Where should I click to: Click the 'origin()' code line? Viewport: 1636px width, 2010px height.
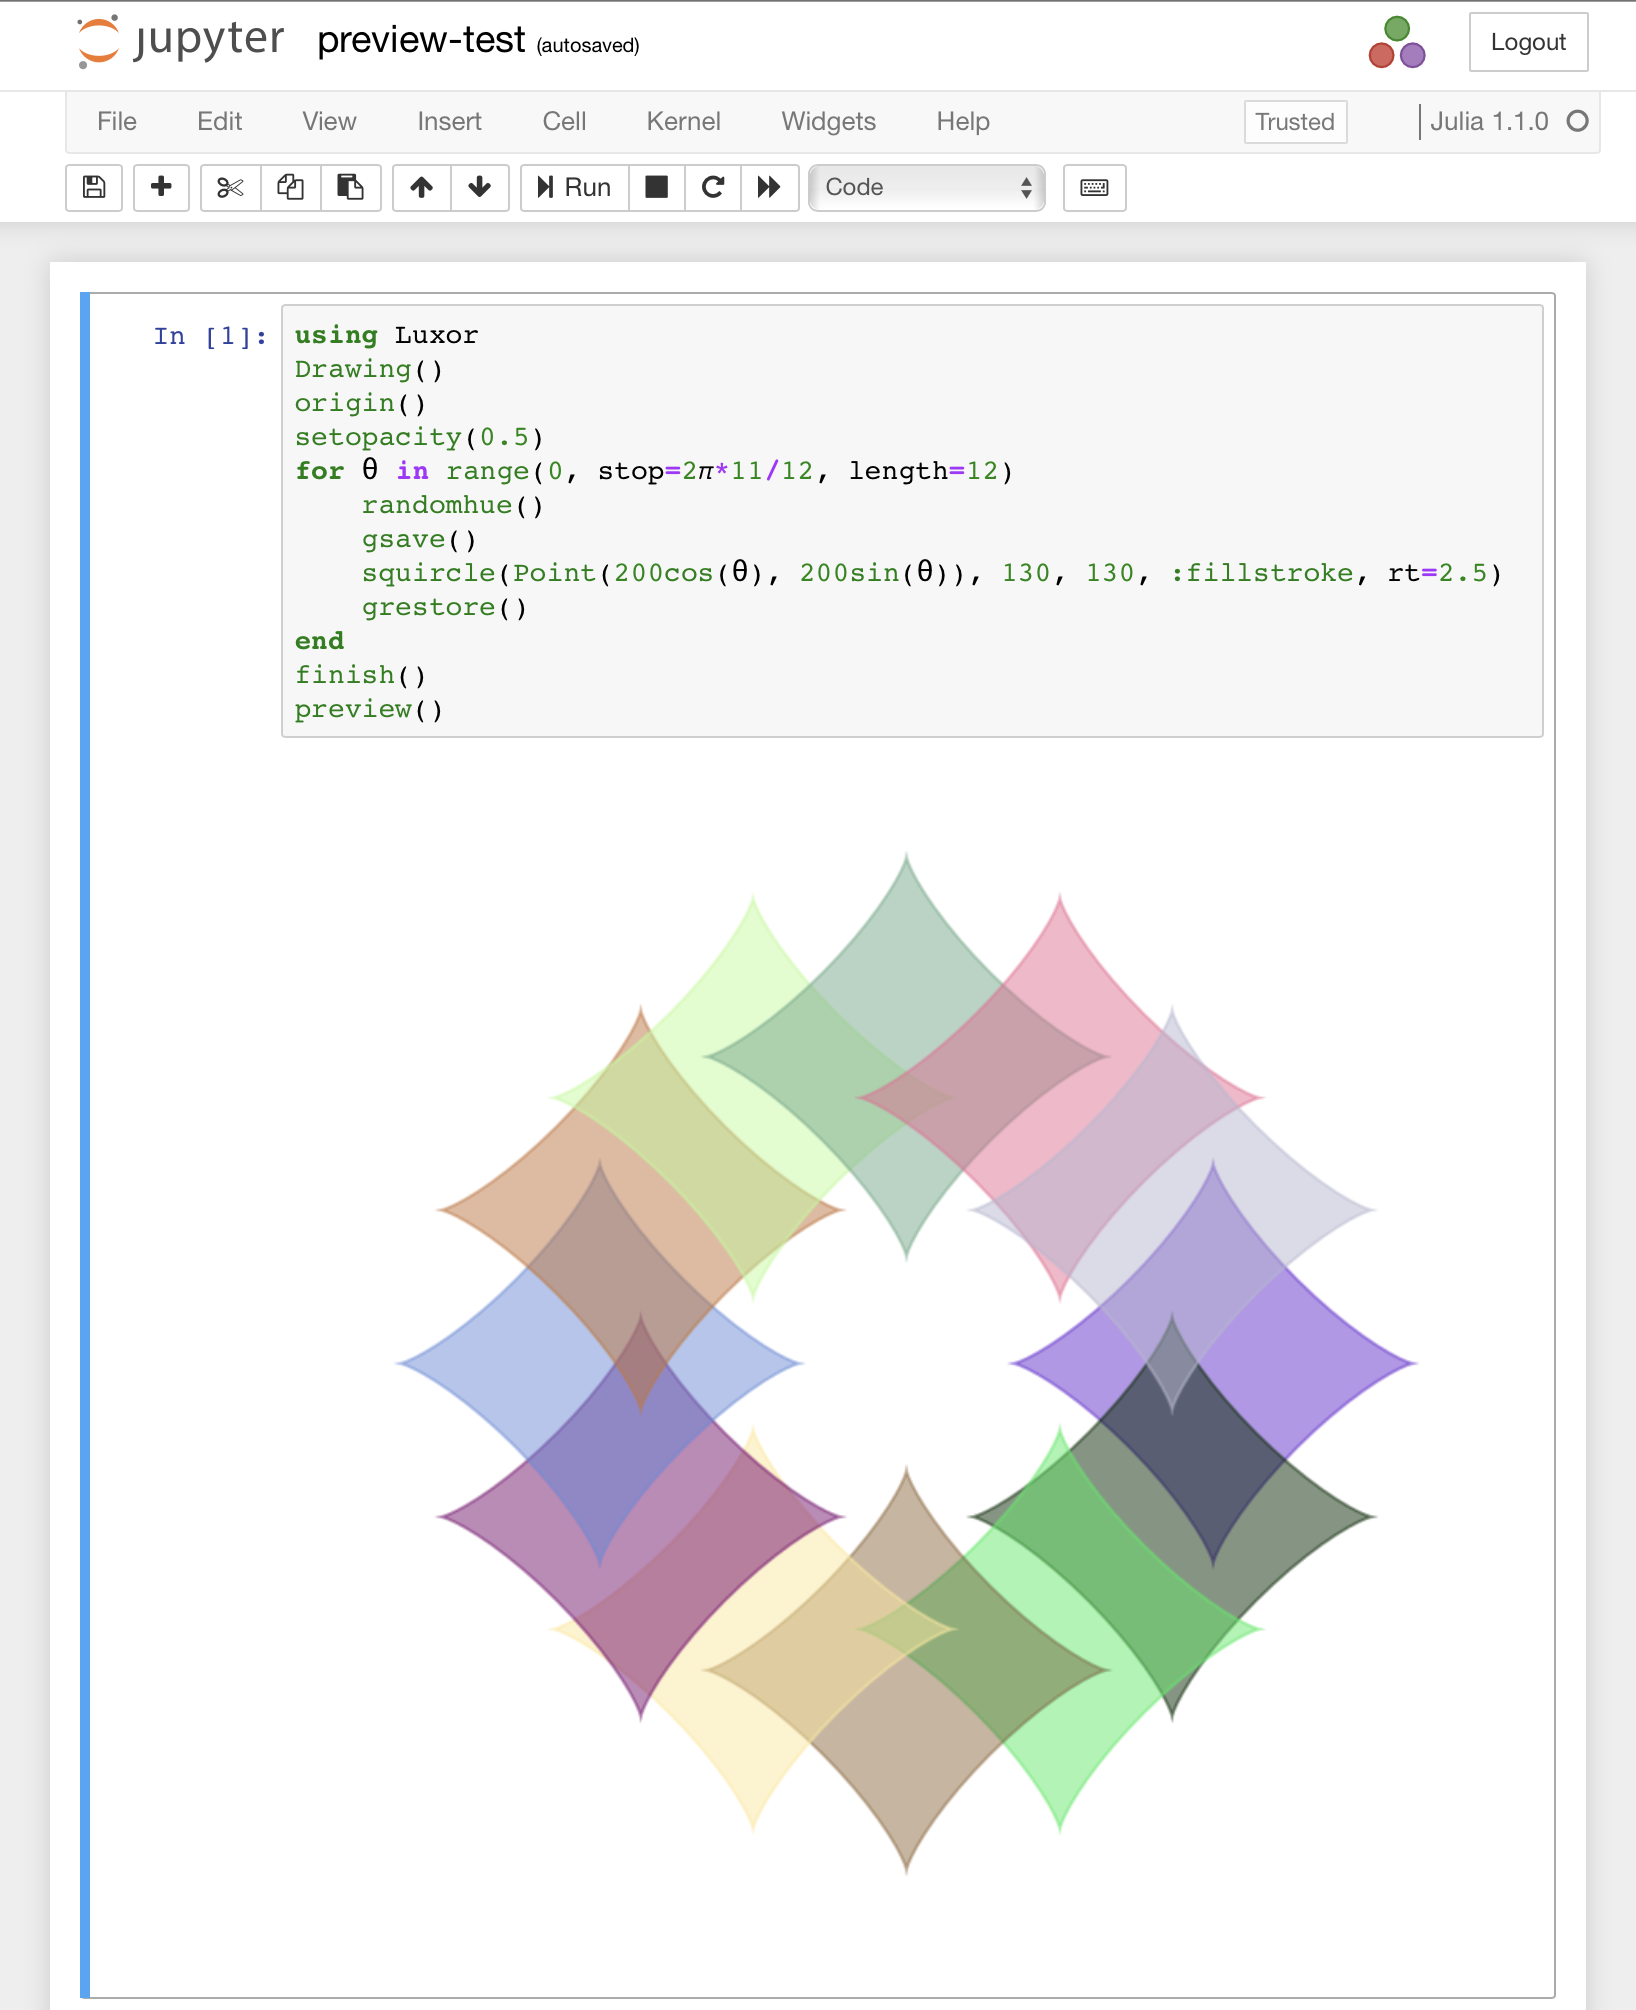tap(360, 403)
